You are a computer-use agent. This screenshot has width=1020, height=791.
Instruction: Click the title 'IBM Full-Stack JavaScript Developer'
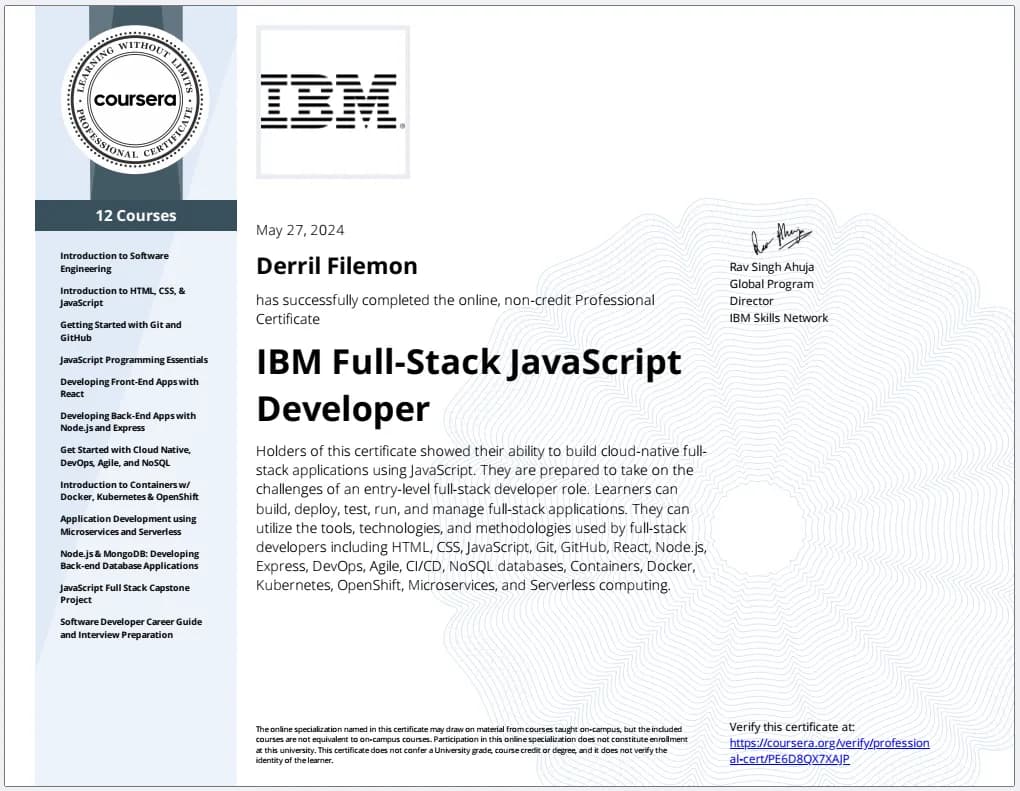point(468,385)
